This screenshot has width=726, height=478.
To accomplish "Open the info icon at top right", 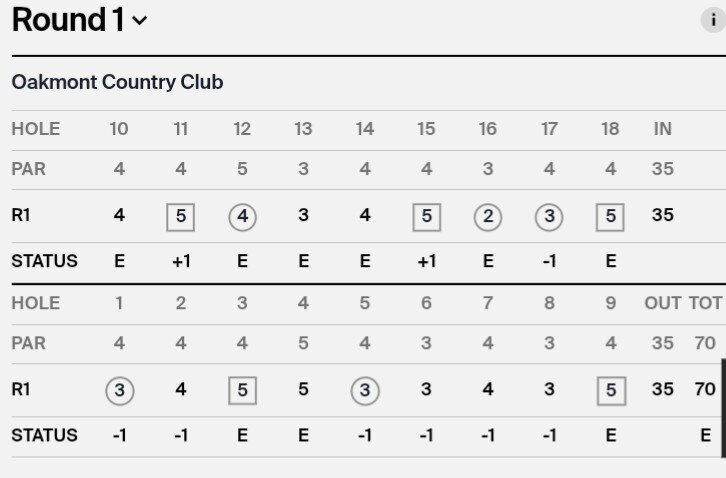I will tap(713, 20).
